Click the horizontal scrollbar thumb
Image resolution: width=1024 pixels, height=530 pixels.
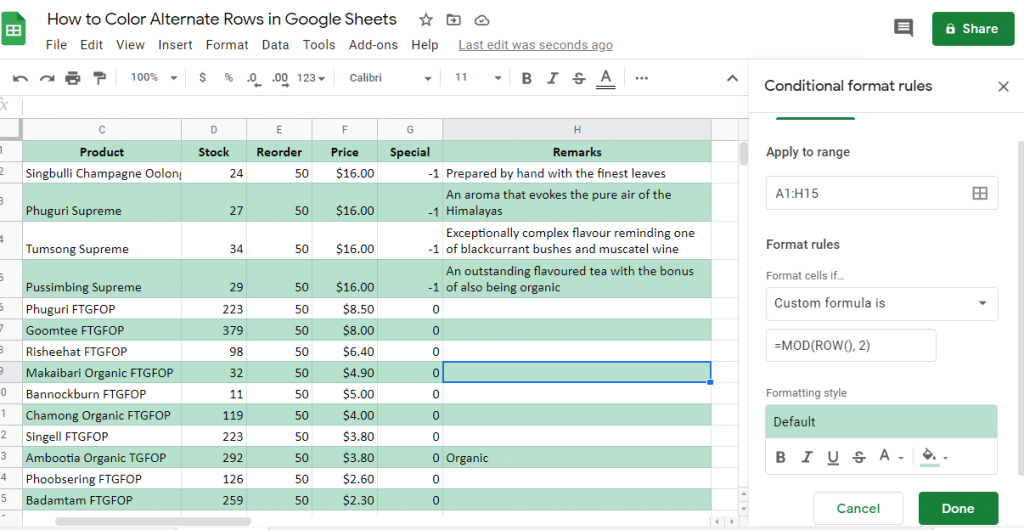coord(153,522)
